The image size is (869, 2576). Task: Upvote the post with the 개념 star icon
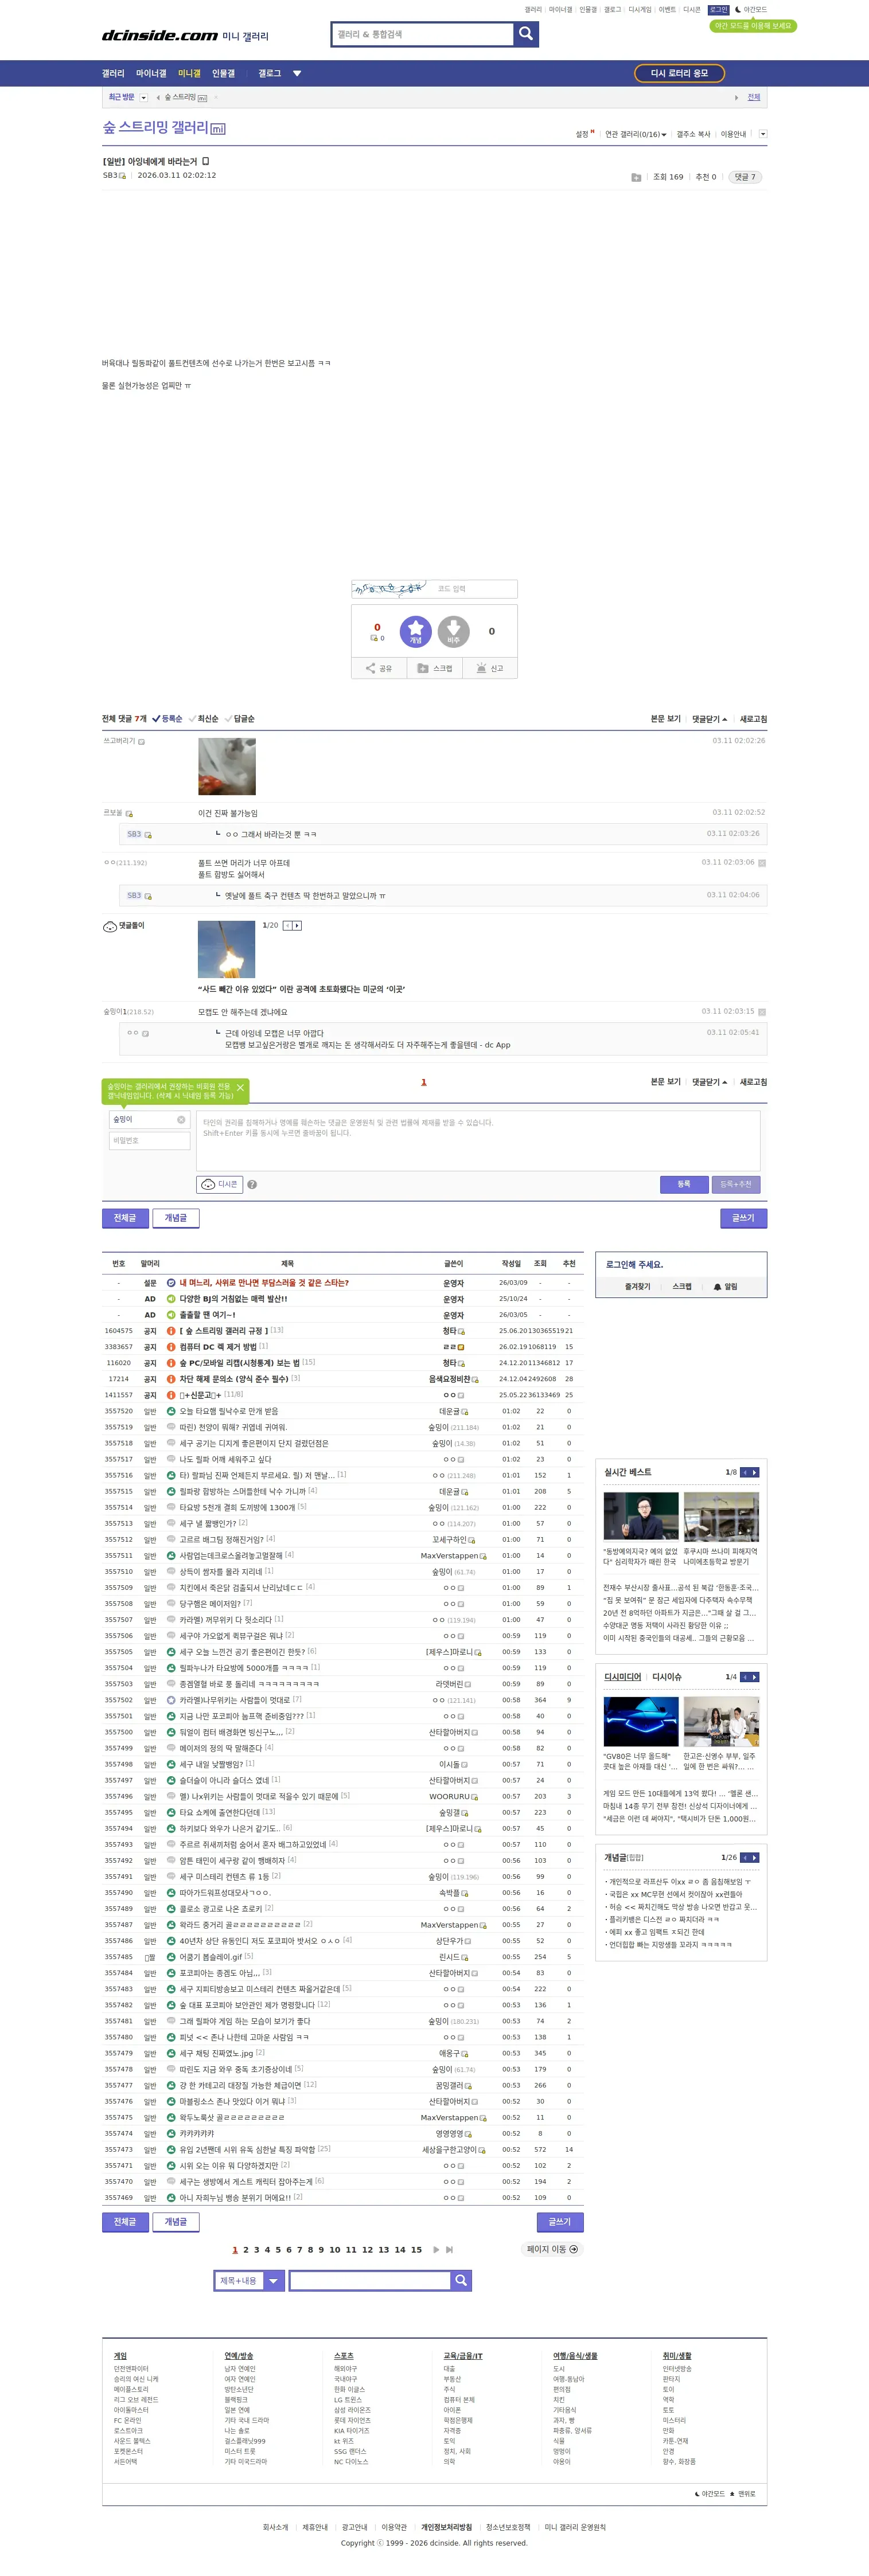pyautogui.click(x=415, y=631)
